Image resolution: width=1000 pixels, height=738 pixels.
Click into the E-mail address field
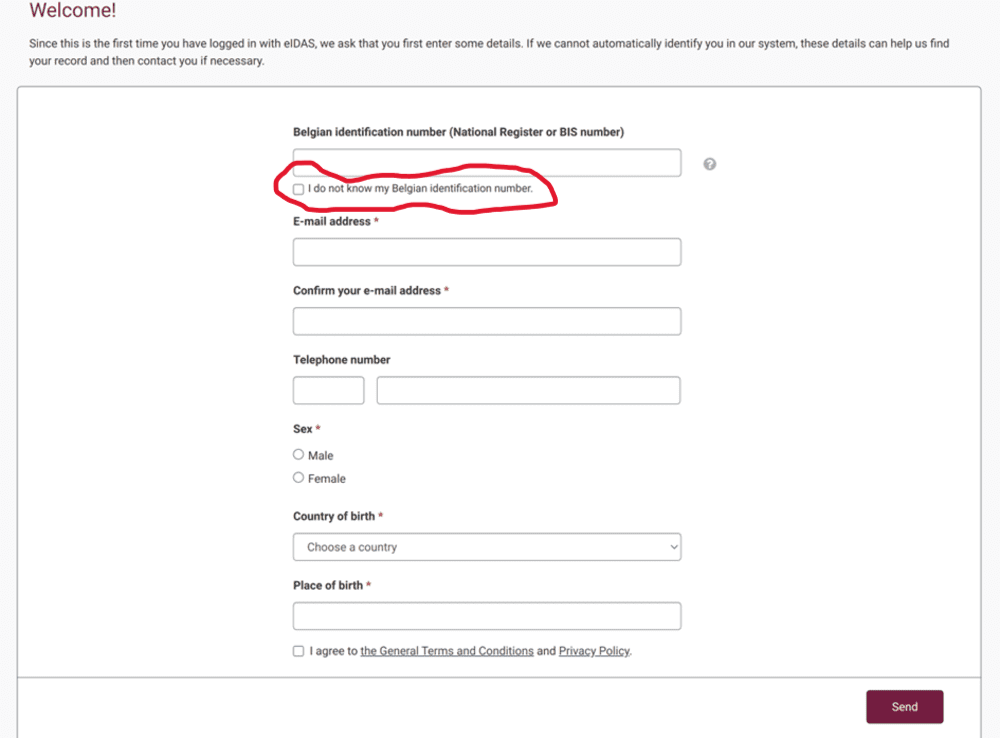tap(487, 252)
